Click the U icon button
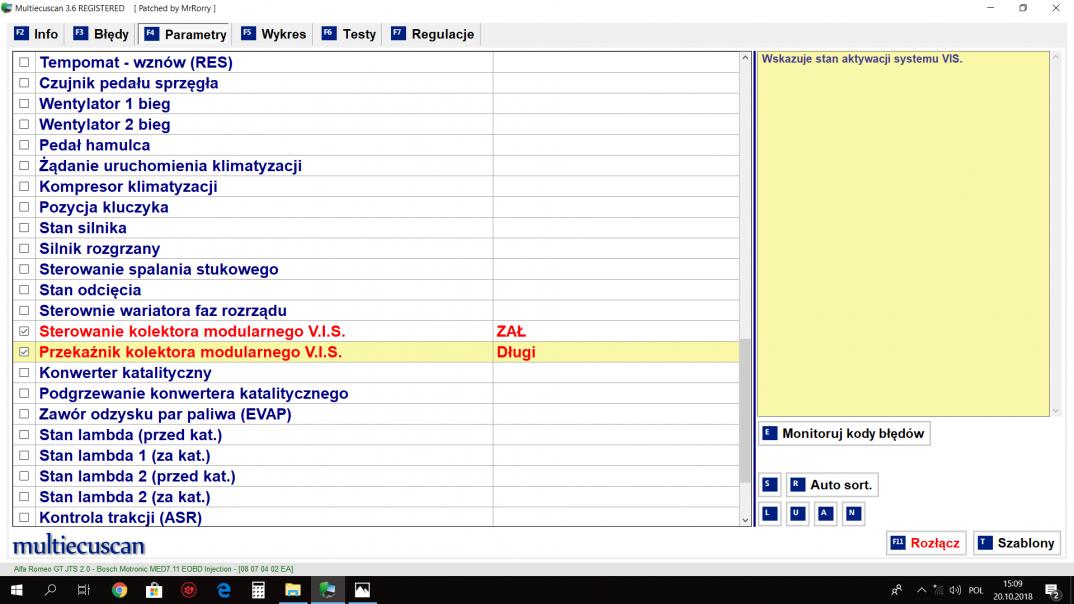The image size is (1074, 604). tap(797, 514)
